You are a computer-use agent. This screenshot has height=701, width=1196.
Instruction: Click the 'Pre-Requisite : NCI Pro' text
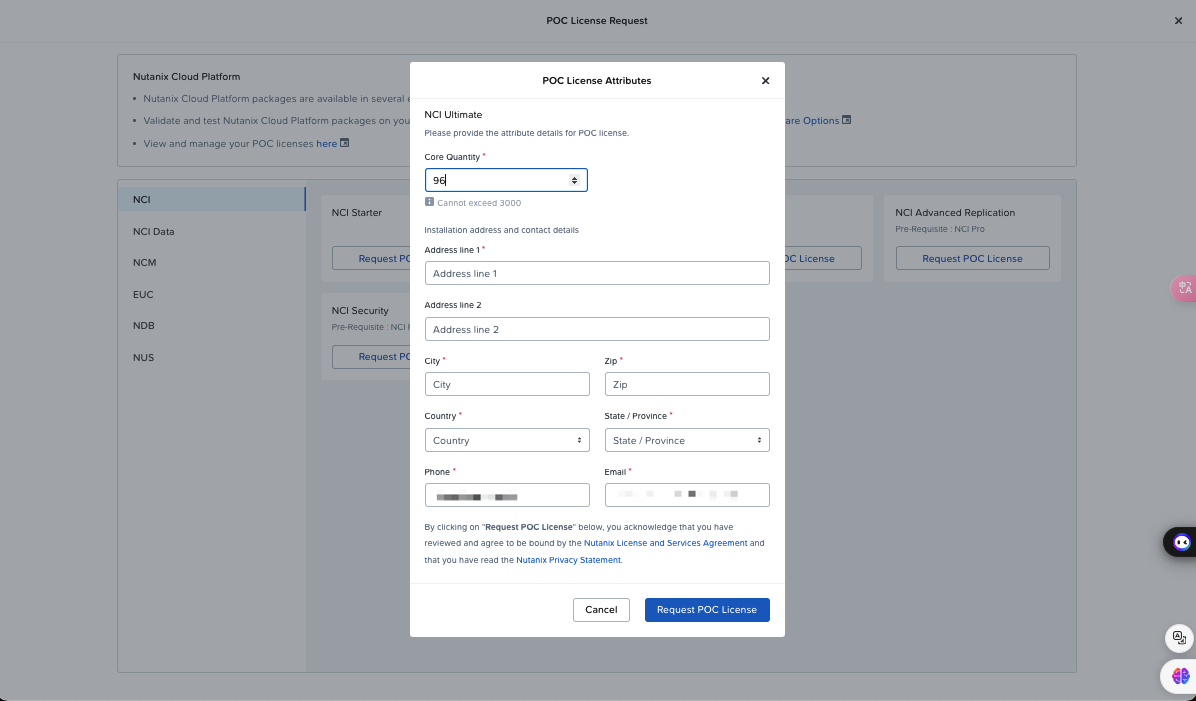pos(940,229)
